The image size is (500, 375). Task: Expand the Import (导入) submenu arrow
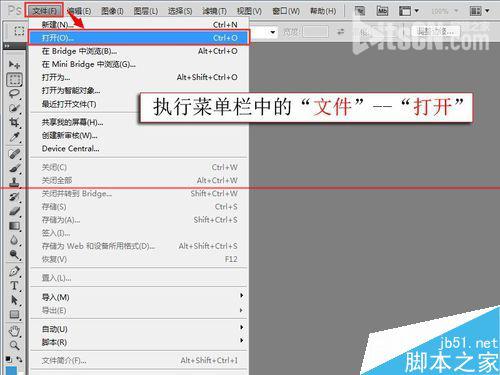[242, 296]
